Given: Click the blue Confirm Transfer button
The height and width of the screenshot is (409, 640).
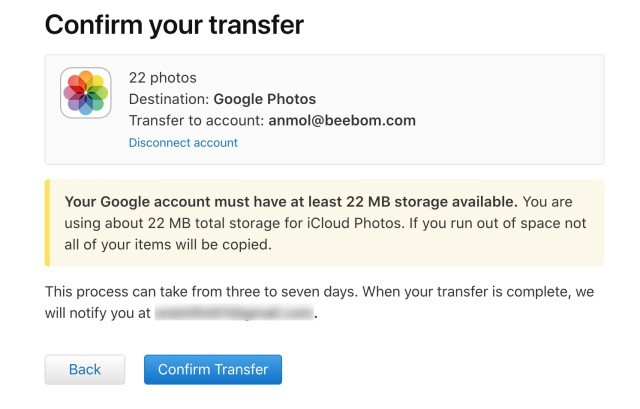Looking at the screenshot, I should [213, 369].
